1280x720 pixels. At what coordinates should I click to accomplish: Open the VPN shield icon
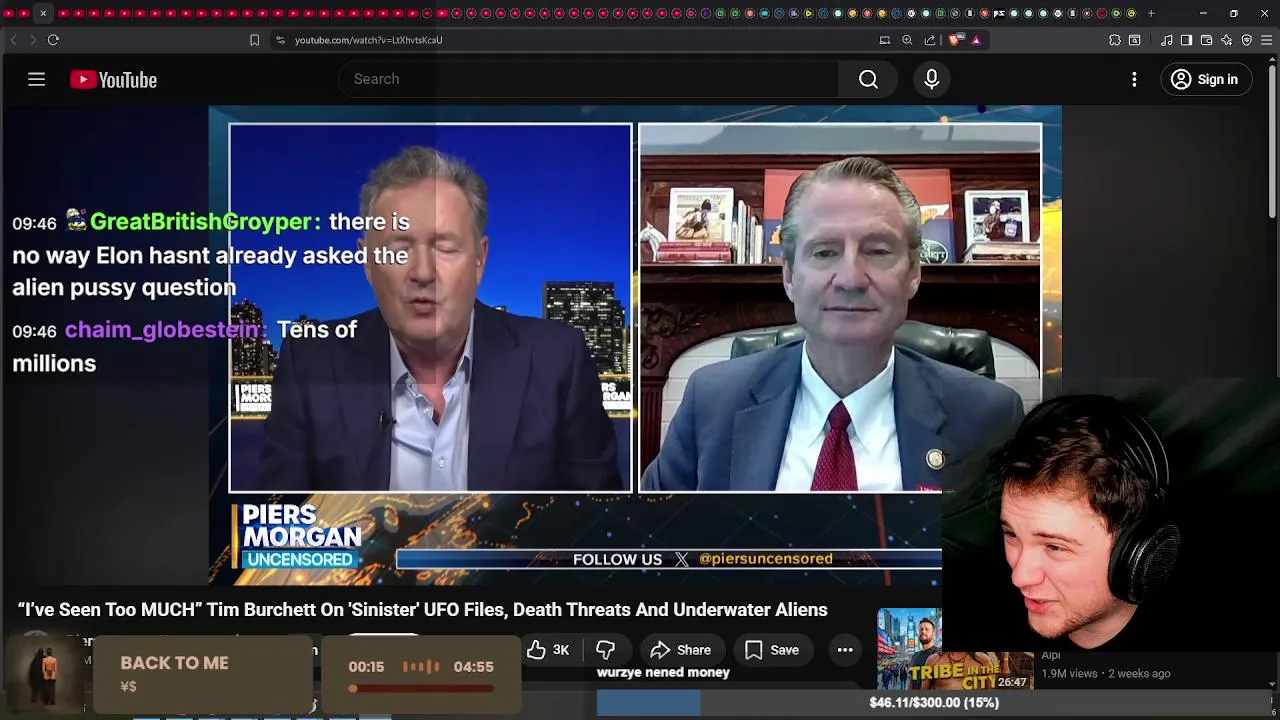(x=1247, y=40)
